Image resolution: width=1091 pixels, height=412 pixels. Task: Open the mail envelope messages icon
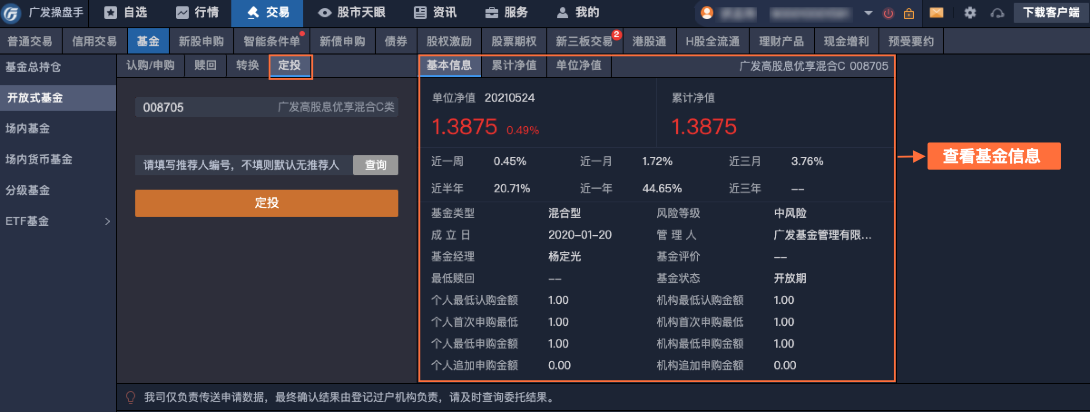[937, 13]
